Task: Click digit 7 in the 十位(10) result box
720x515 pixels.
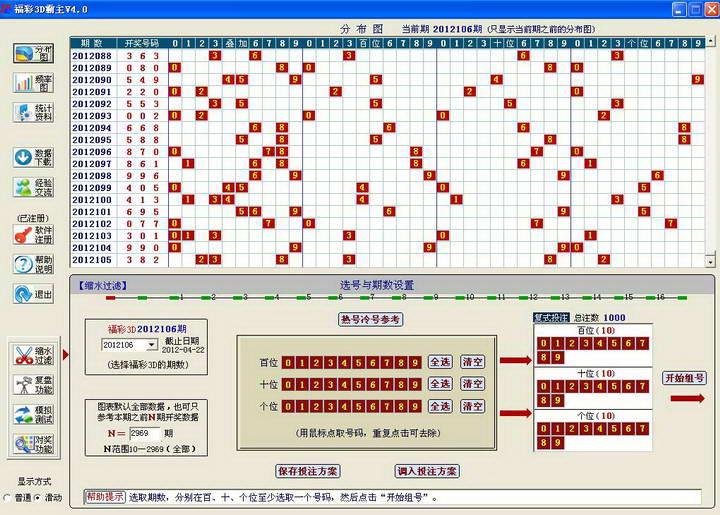Action: click(642, 386)
